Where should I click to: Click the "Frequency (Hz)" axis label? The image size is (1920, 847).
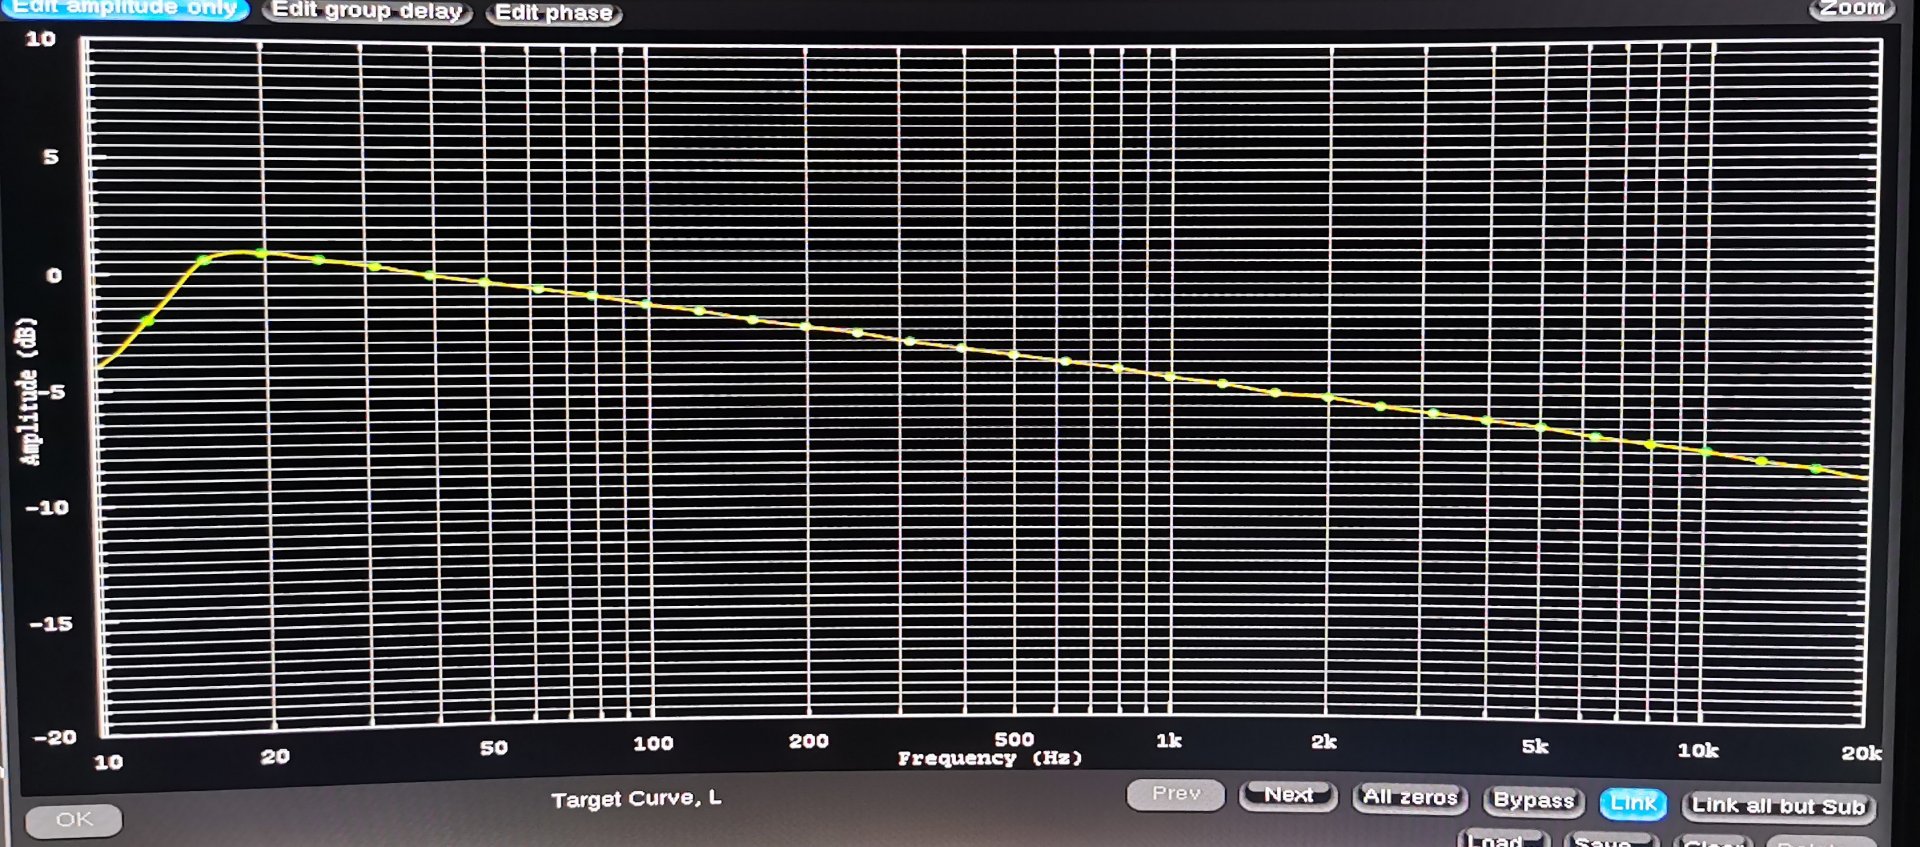[990, 758]
